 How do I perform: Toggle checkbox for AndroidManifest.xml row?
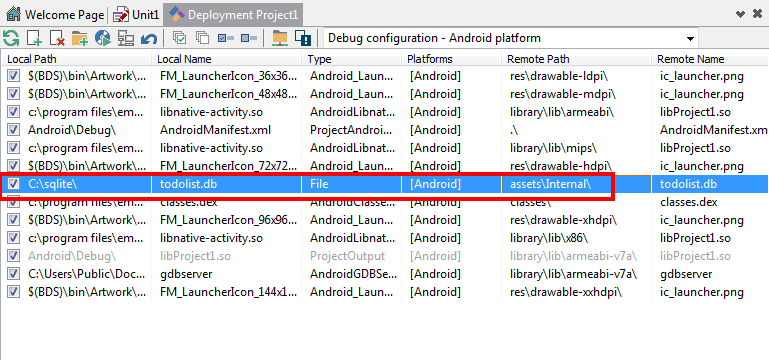14,130
